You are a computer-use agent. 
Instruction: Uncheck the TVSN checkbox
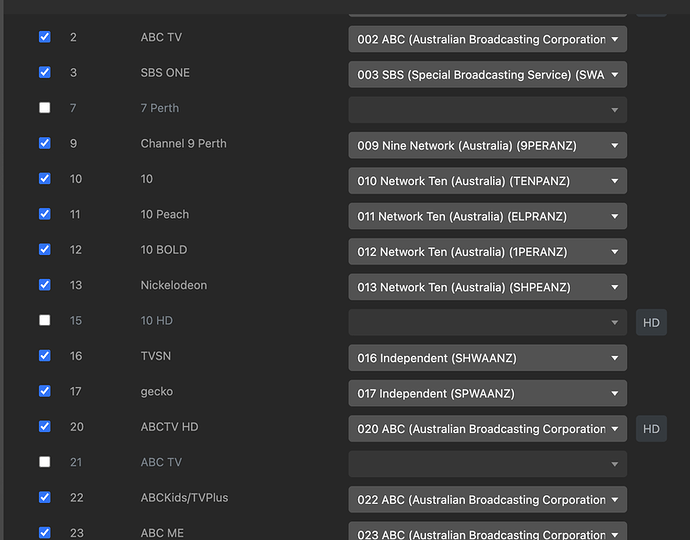(44, 356)
